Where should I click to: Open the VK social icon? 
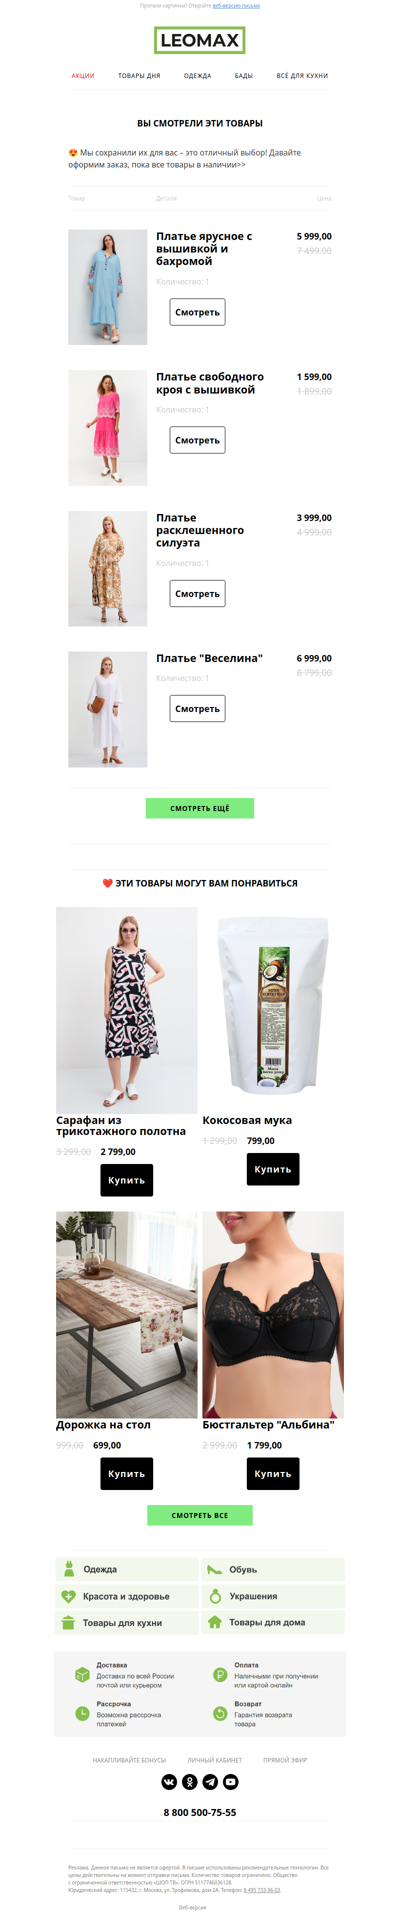pos(169,1782)
